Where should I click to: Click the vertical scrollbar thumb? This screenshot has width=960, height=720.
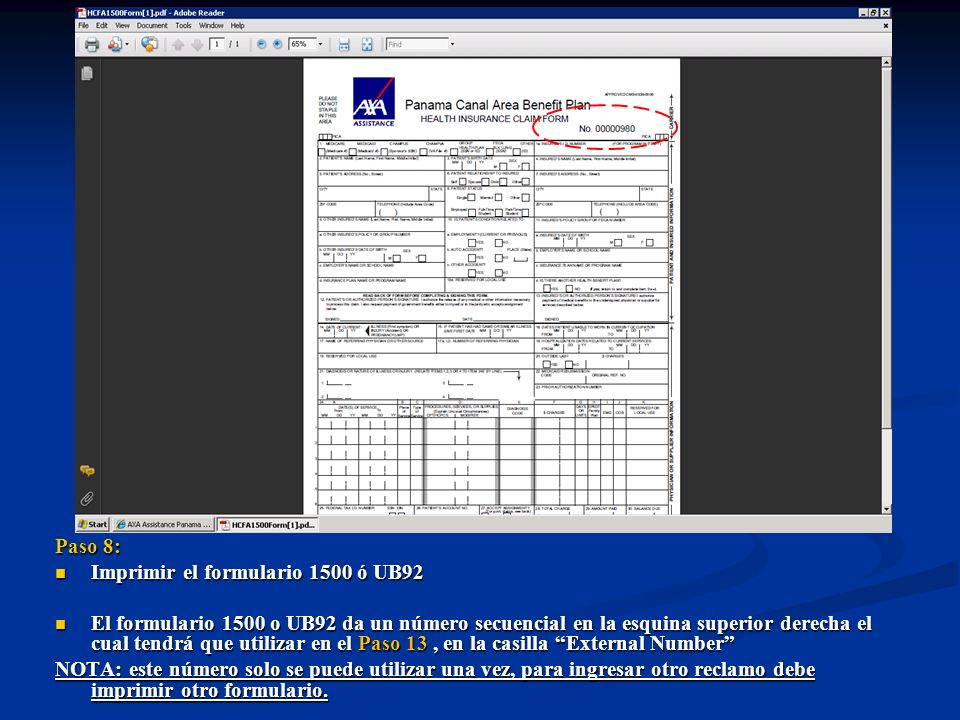click(x=886, y=248)
